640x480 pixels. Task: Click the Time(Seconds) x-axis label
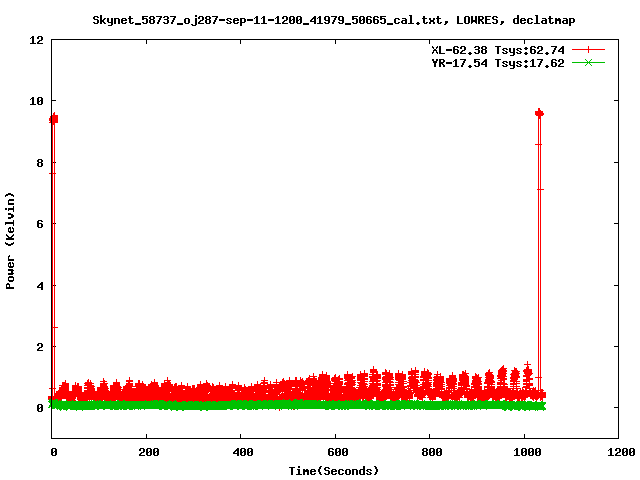[334, 471]
